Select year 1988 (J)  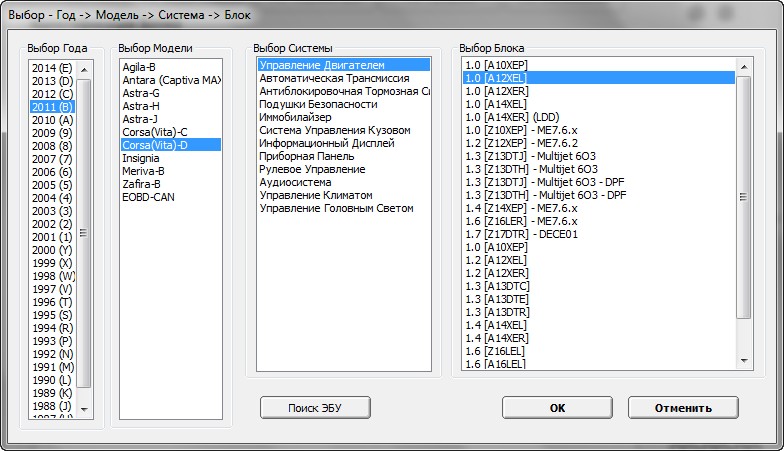[x=52, y=406]
